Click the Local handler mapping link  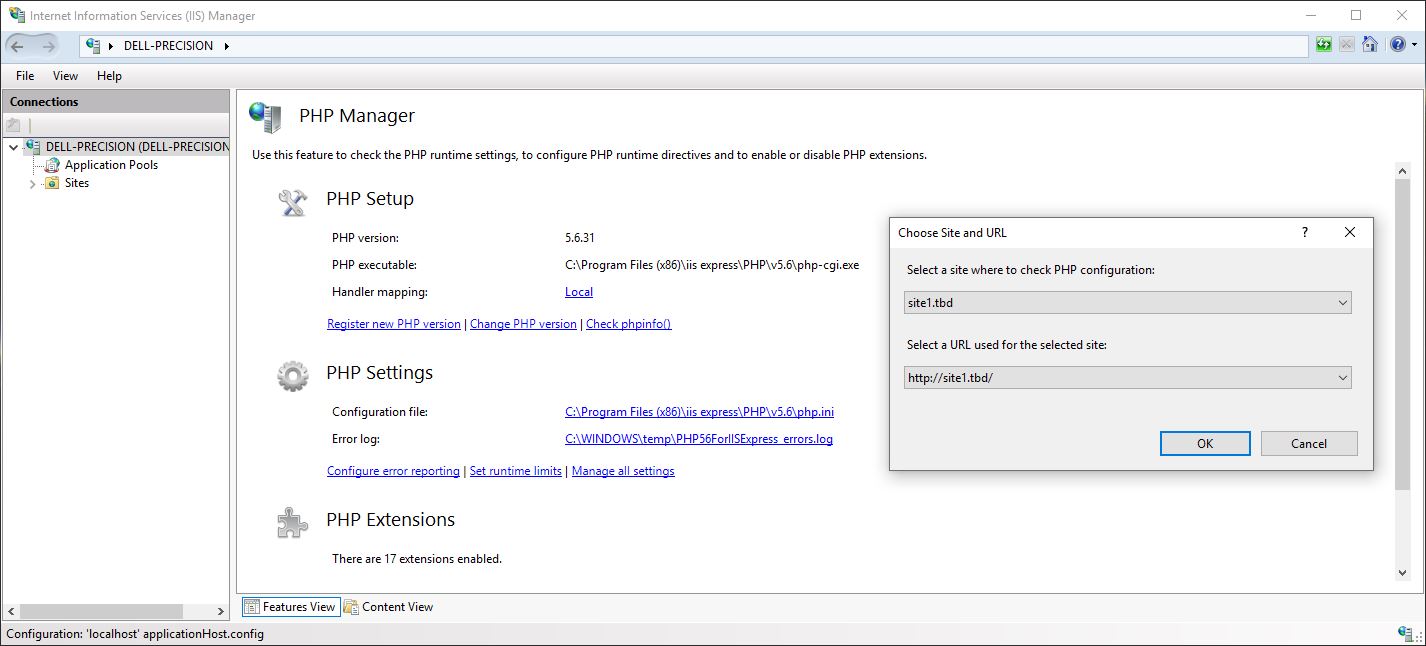[x=579, y=292]
